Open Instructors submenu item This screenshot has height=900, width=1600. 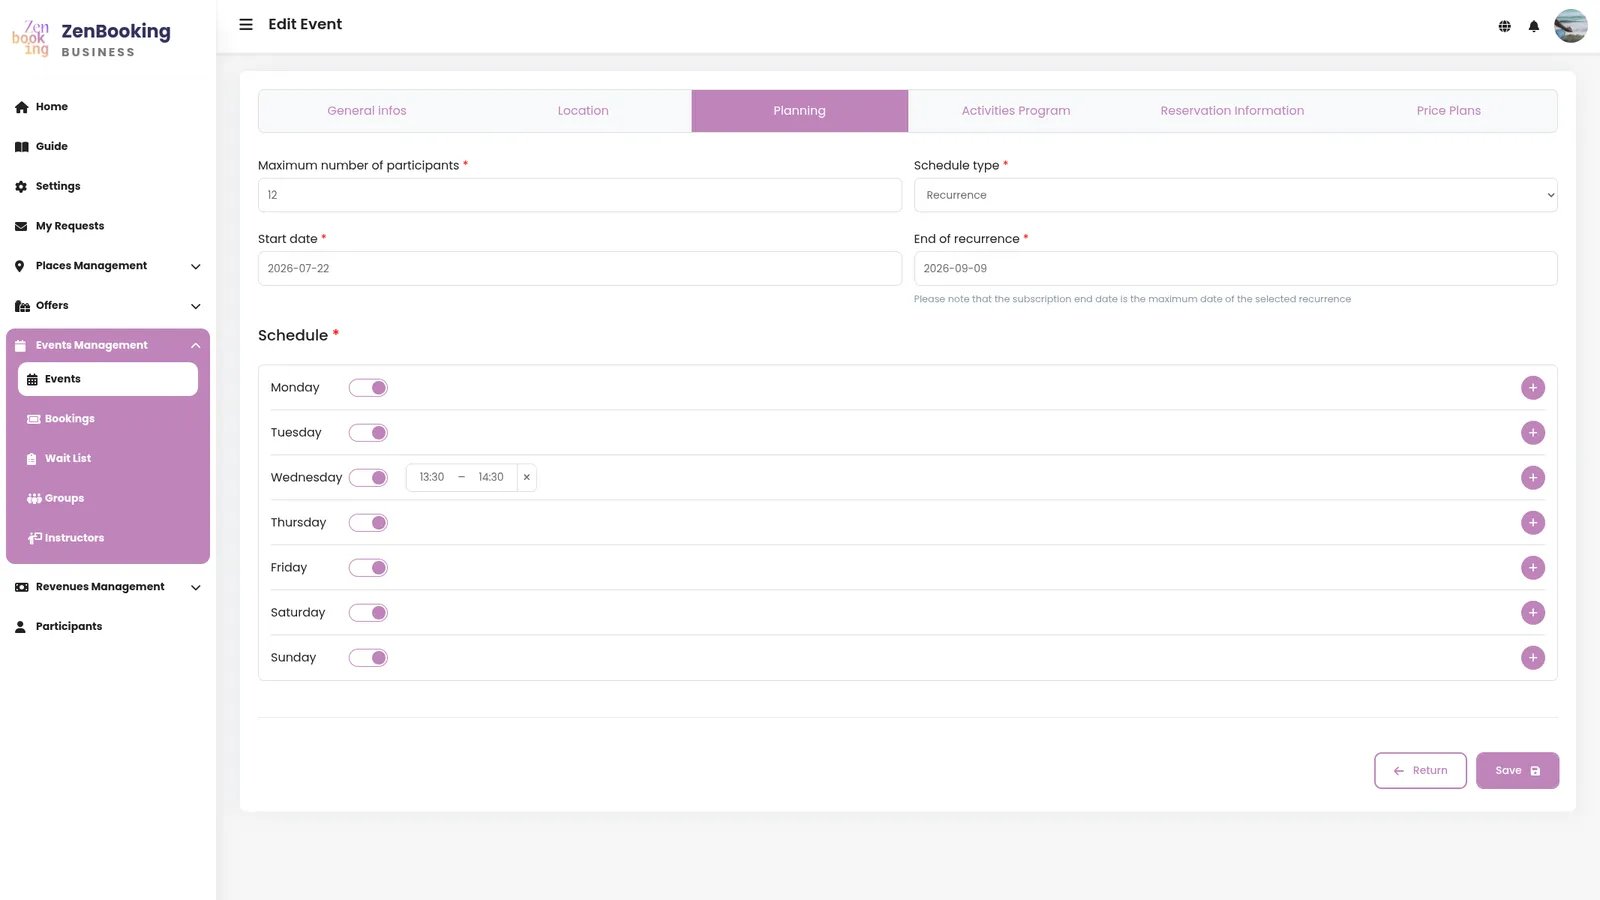click(108, 538)
